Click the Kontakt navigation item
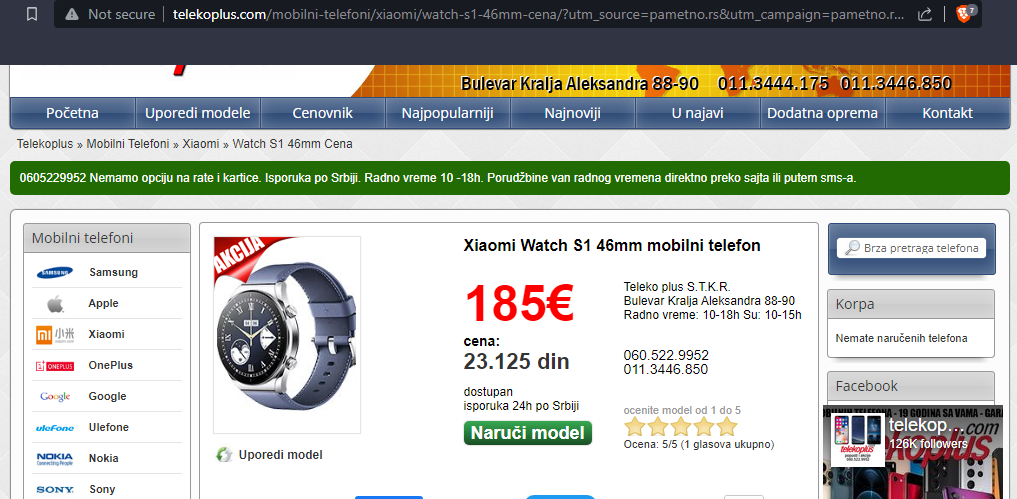Screen dimensions: 1017x499 pos(948,113)
